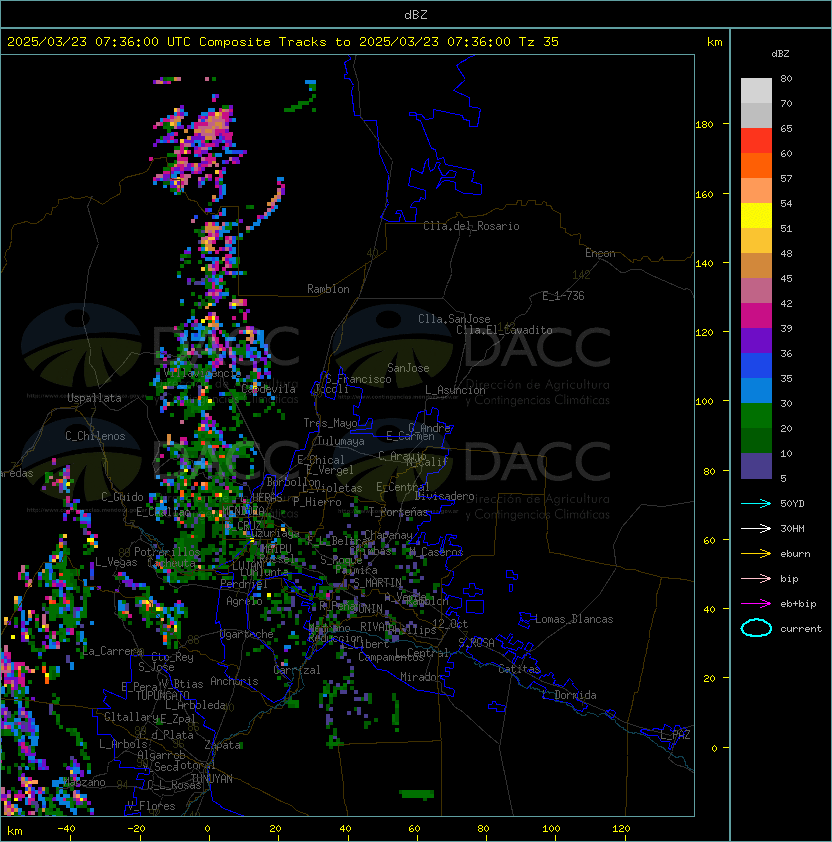Click the L_Asuncion map label
The image size is (832, 842).
click(455, 390)
